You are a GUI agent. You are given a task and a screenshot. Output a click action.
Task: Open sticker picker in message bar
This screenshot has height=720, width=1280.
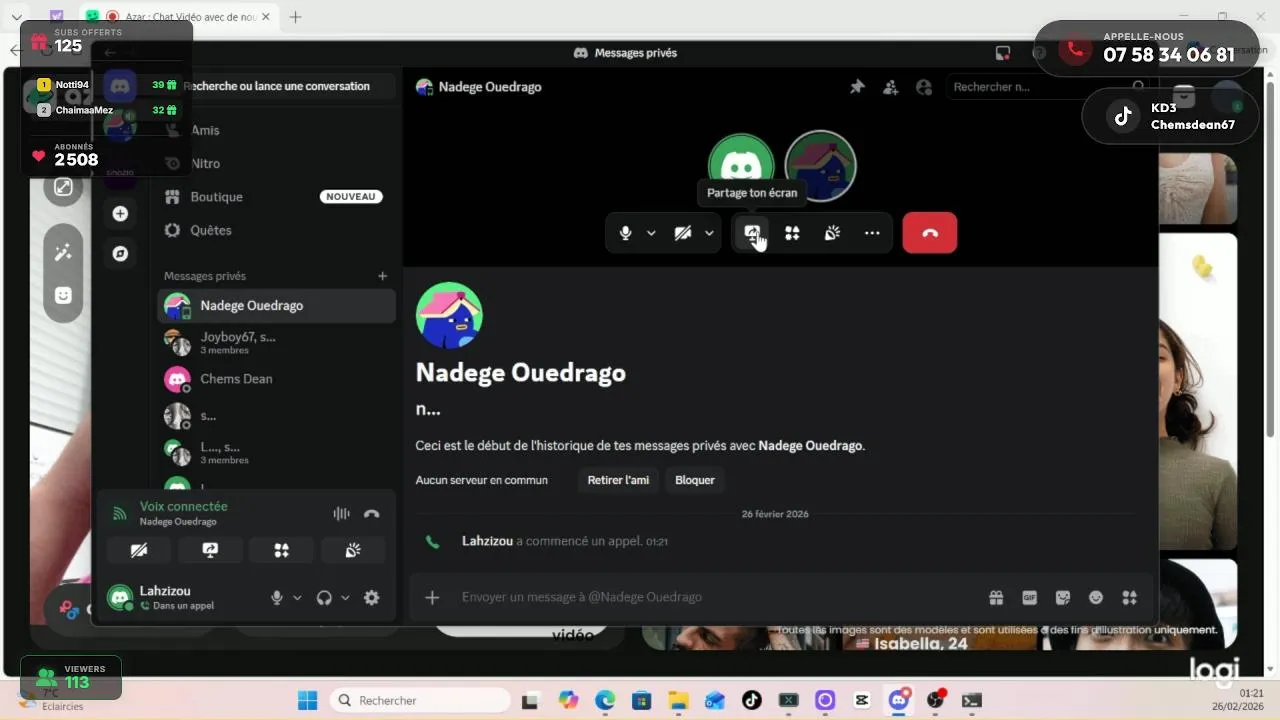(x=1063, y=598)
